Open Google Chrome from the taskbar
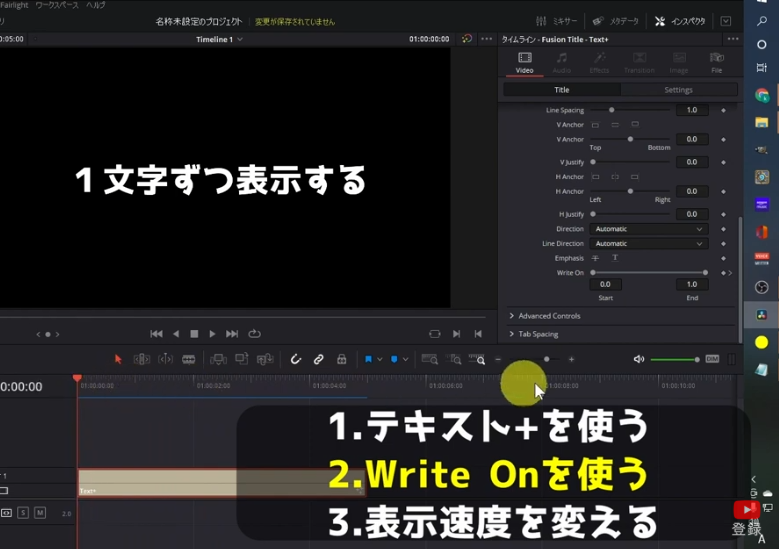The height and width of the screenshot is (549, 783). coord(761,96)
